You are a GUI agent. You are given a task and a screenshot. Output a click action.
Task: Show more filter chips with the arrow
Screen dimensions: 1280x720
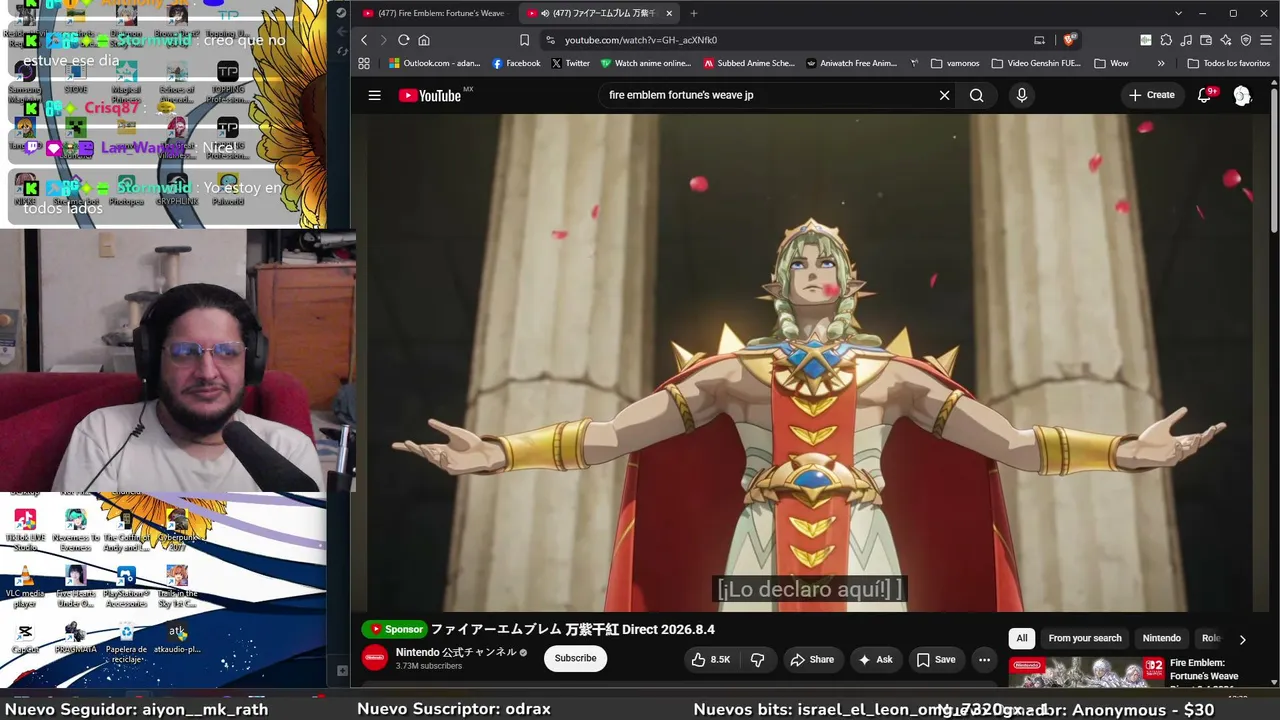(x=1242, y=639)
